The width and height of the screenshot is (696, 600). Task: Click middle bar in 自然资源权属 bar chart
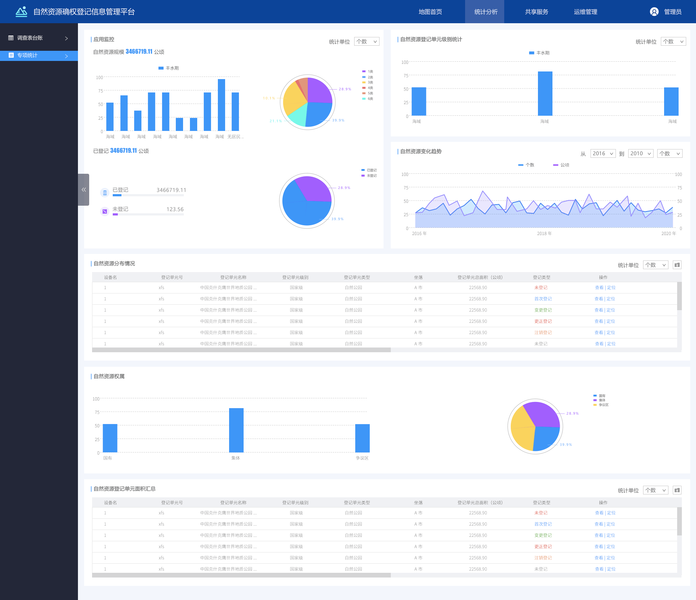coord(236,430)
